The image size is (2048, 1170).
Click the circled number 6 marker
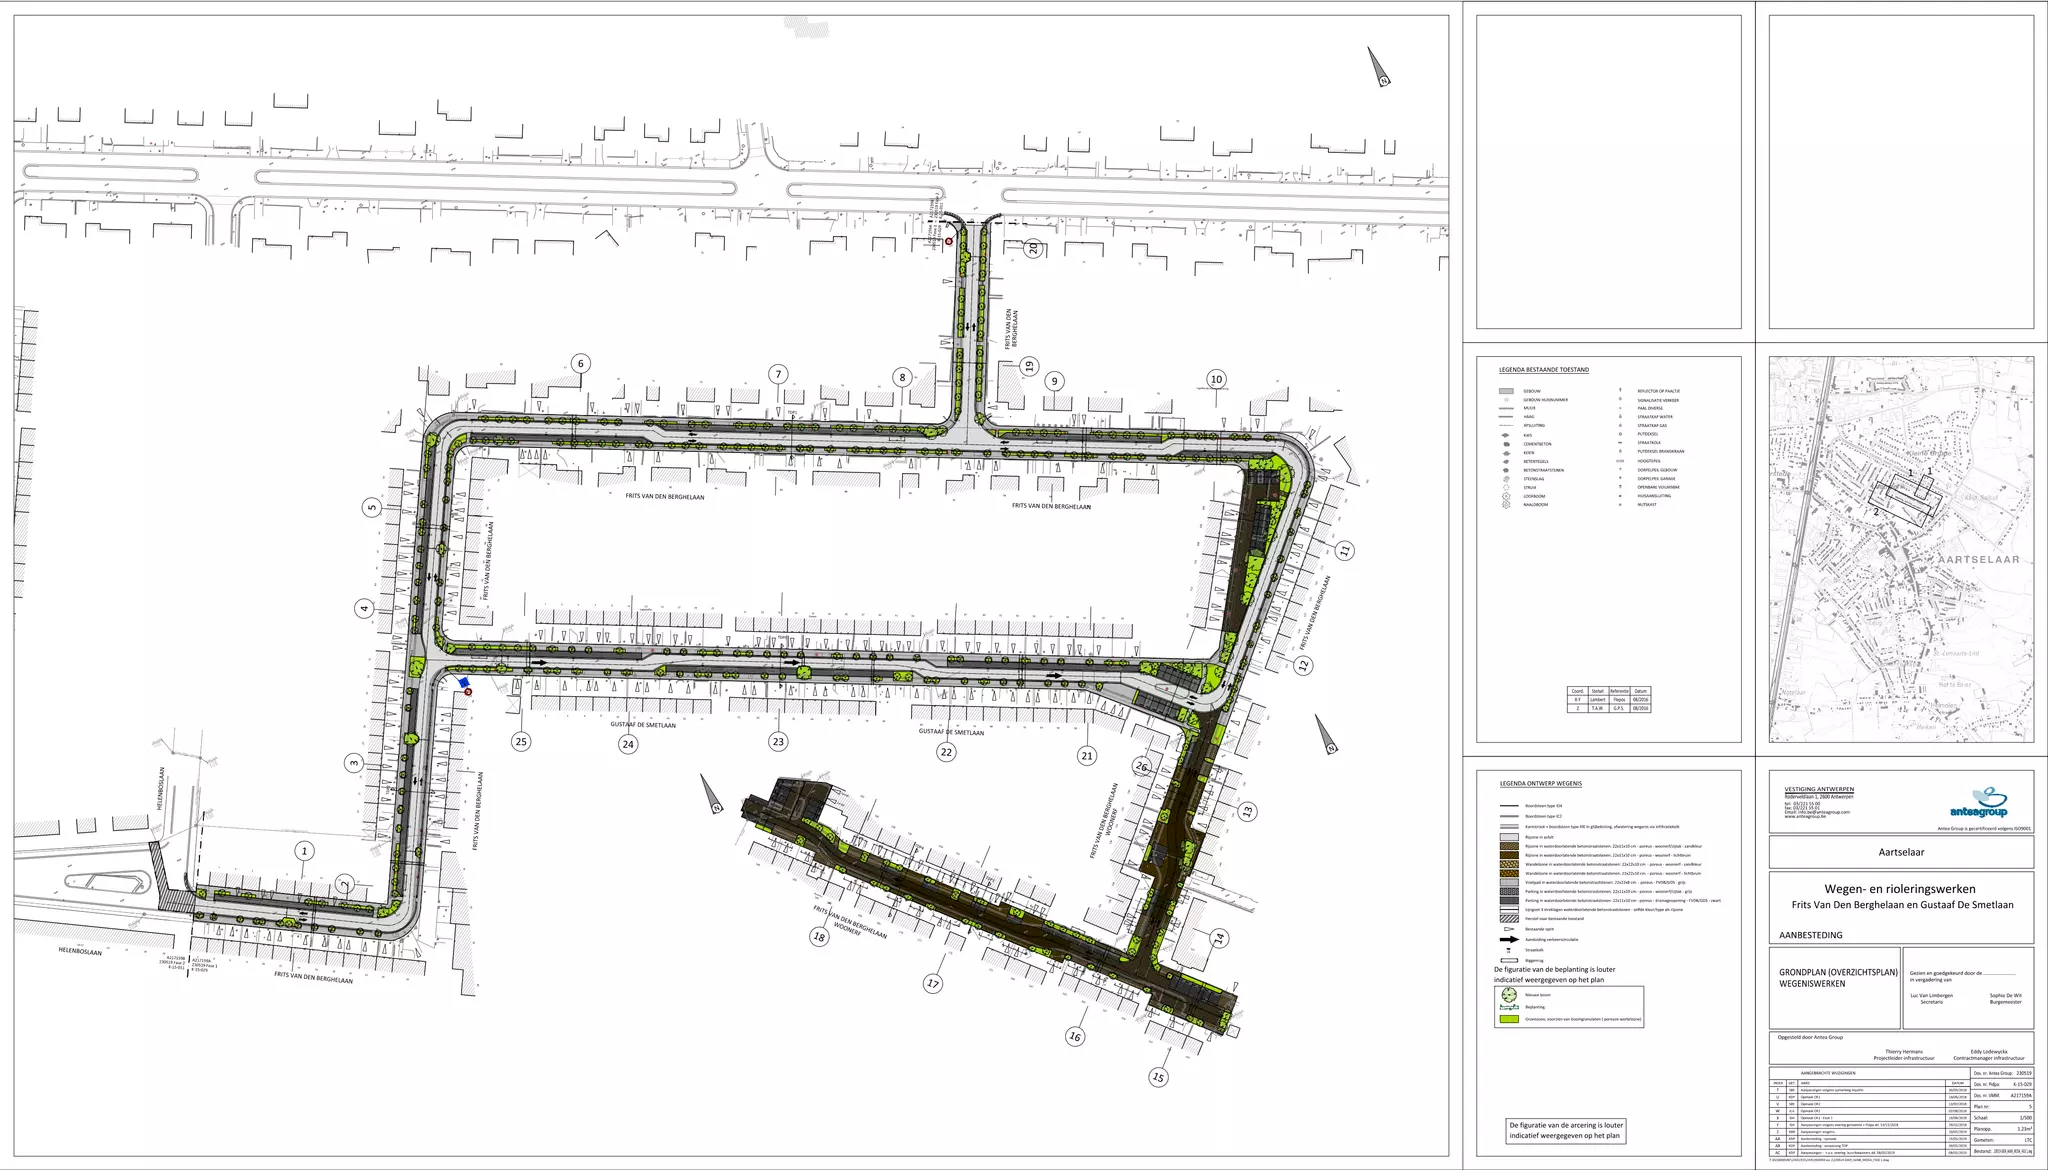pos(580,364)
